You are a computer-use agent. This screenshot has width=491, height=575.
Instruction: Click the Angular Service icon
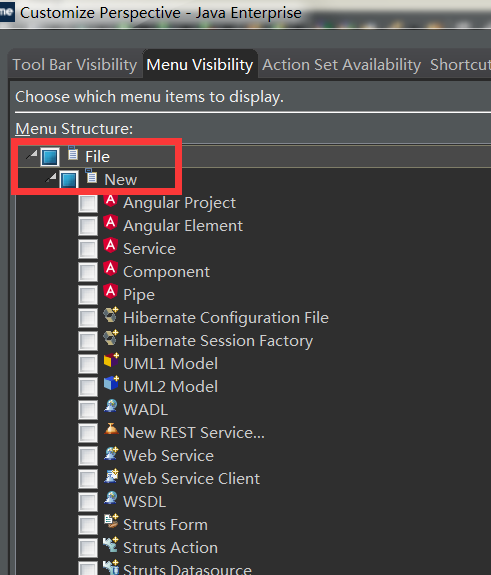coord(111,246)
